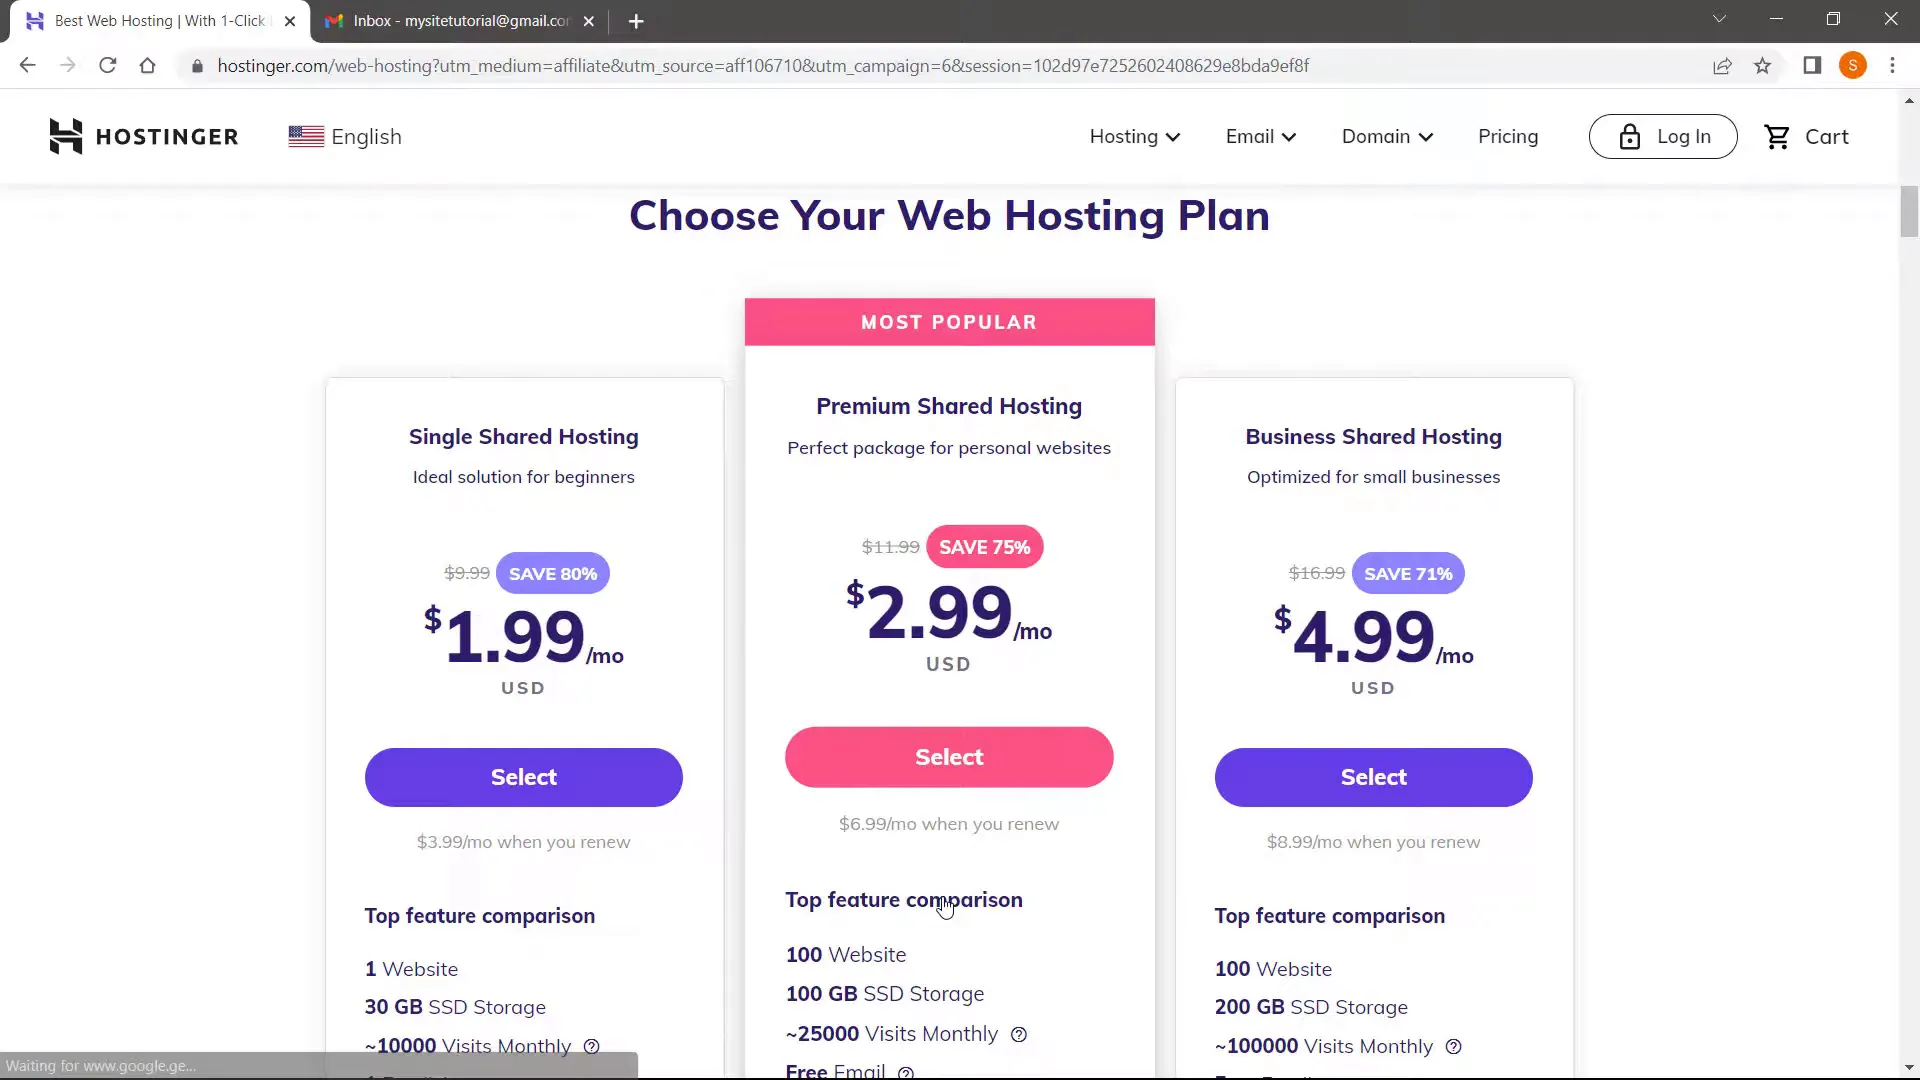The image size is (1920, 1080).
Task: Toggle the Single Shared Hosting plan
Action: (x=525, y=777)
